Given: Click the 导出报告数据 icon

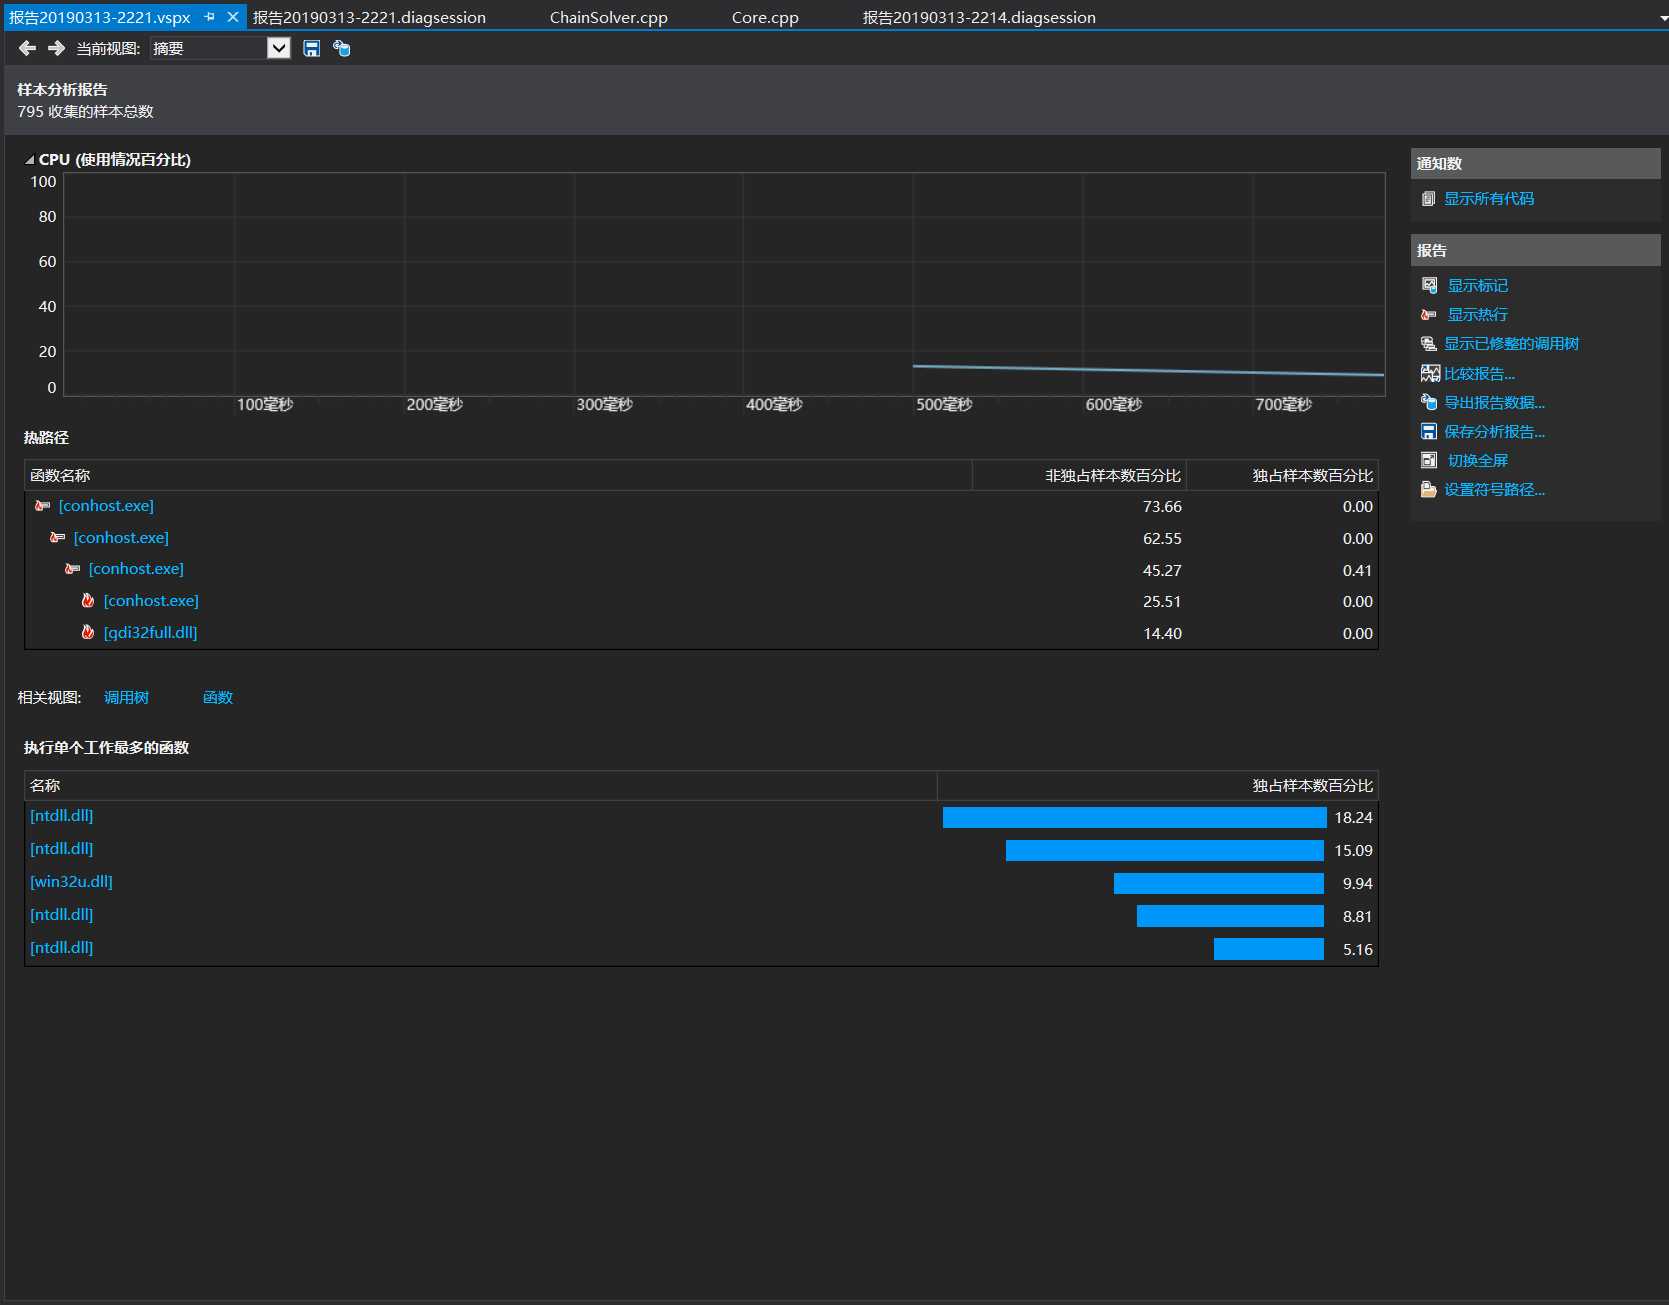Looking at the screenshot, I should (1429, 402).
